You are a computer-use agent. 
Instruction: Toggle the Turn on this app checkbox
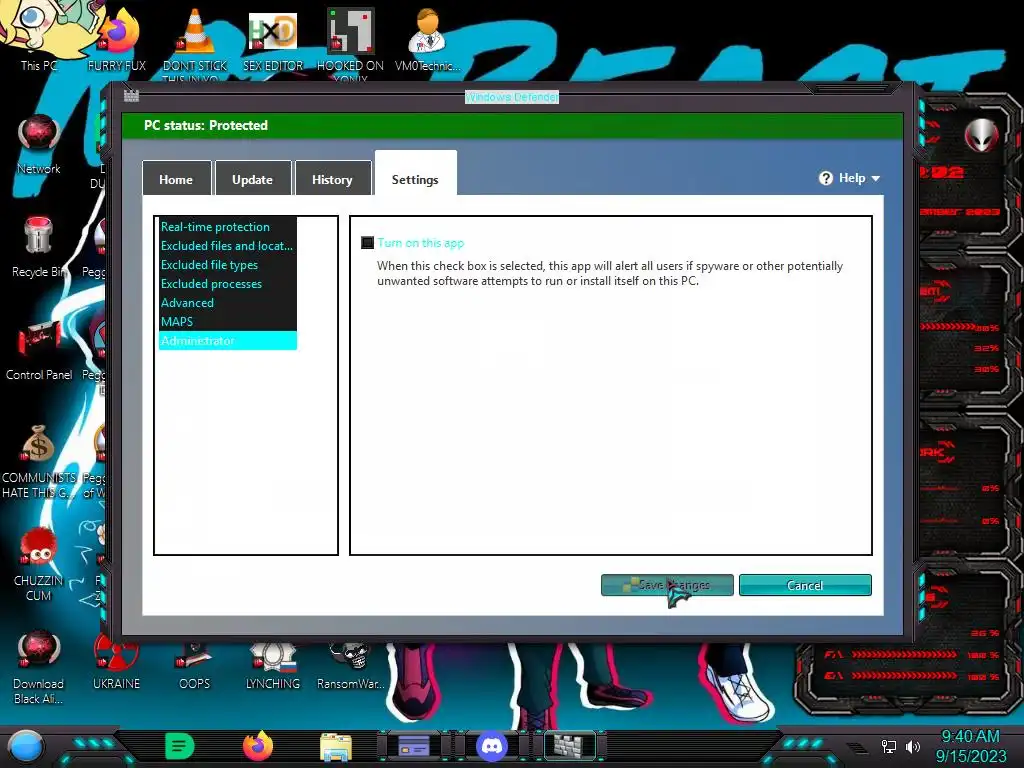point(368,243)
